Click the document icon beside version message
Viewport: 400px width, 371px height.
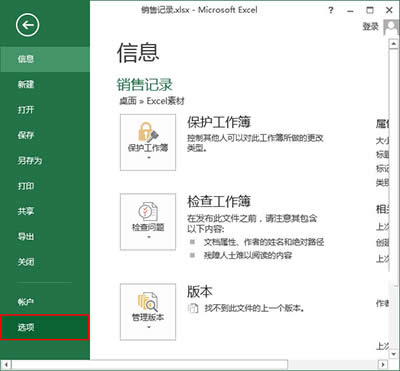(x=193, y=308)
